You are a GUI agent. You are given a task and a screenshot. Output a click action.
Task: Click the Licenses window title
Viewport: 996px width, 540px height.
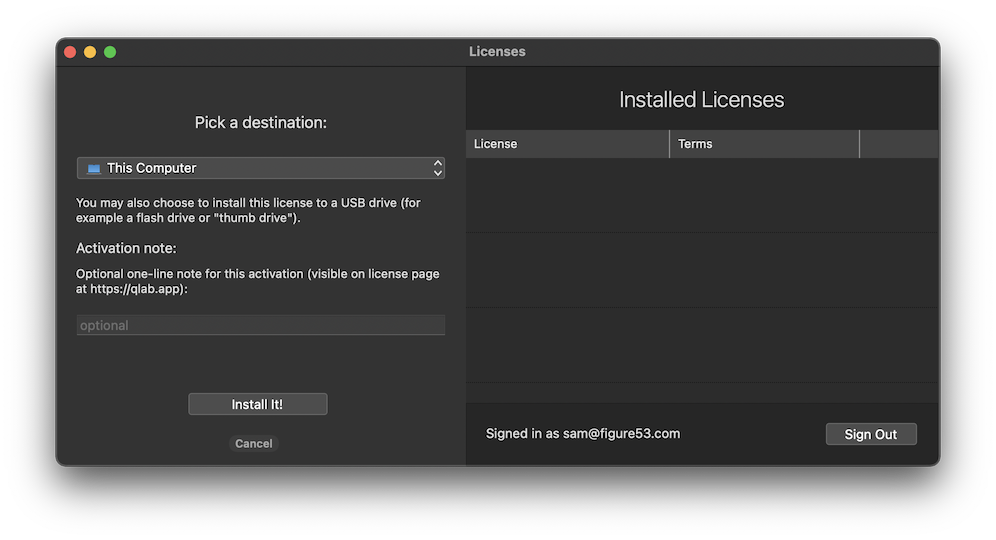(497, 52)
